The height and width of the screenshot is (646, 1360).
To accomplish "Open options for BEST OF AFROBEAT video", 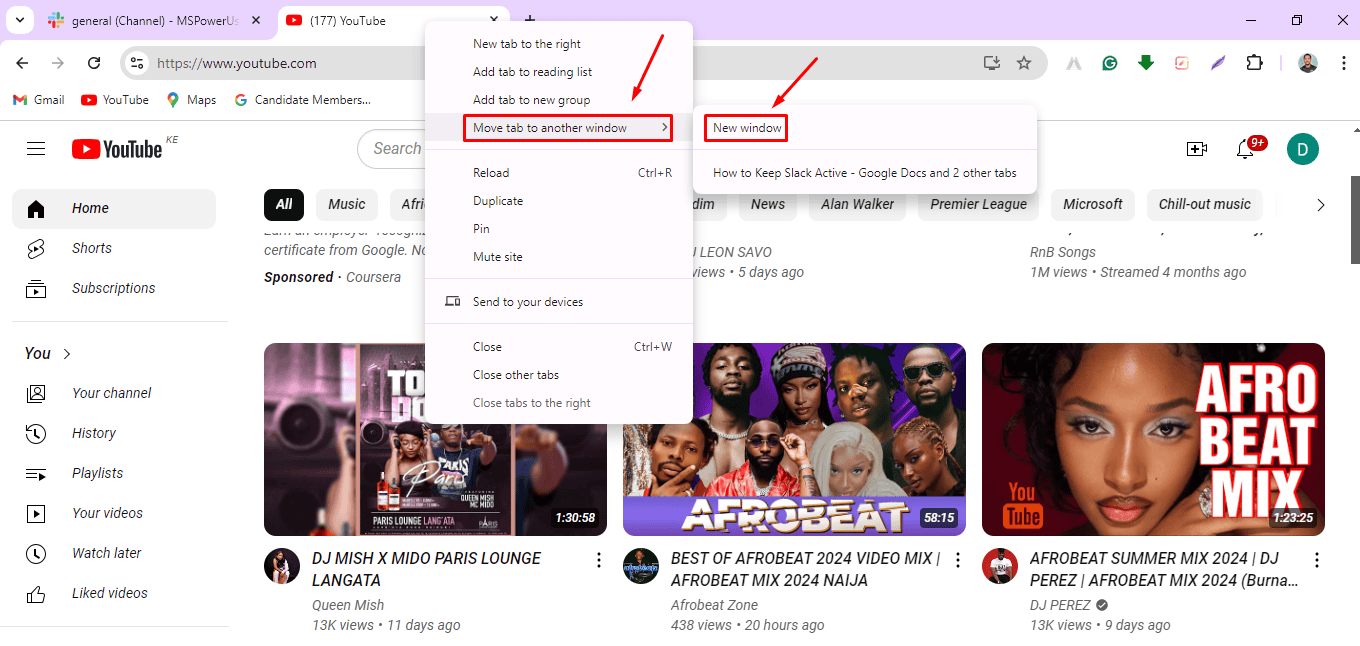I will pos(958,560).
